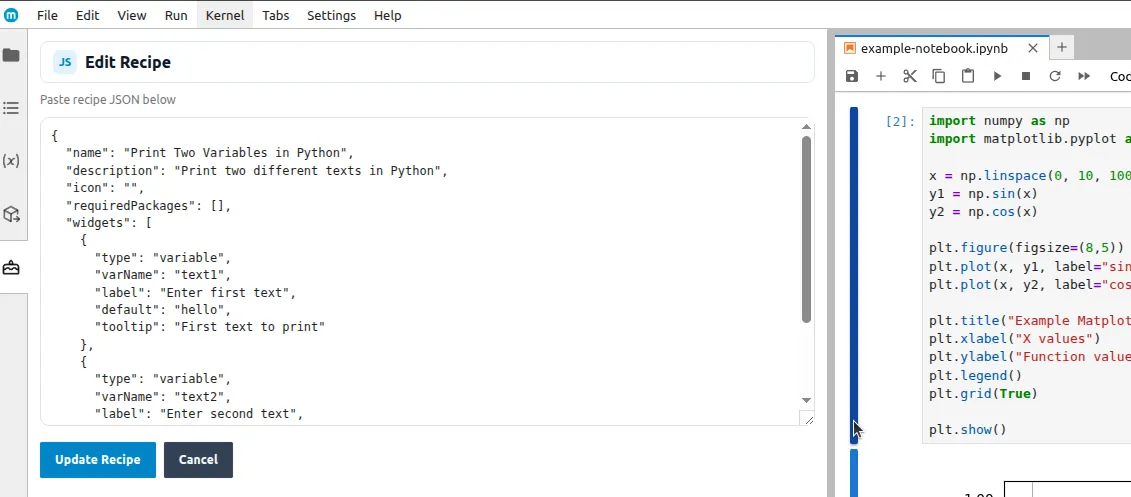
Task: Click the "description" line in recipe JSON
Action: pos(257,171)
